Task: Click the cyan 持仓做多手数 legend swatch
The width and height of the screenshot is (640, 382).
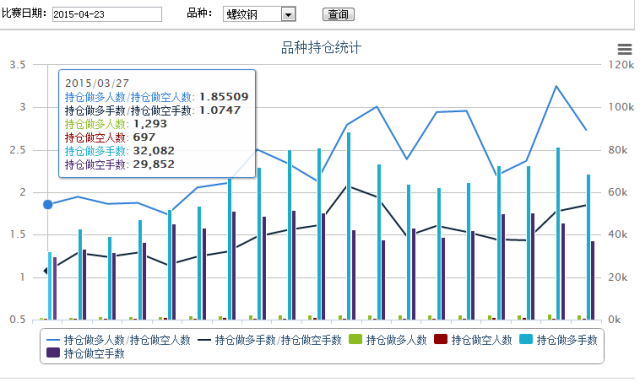Action: pos(526,339)
